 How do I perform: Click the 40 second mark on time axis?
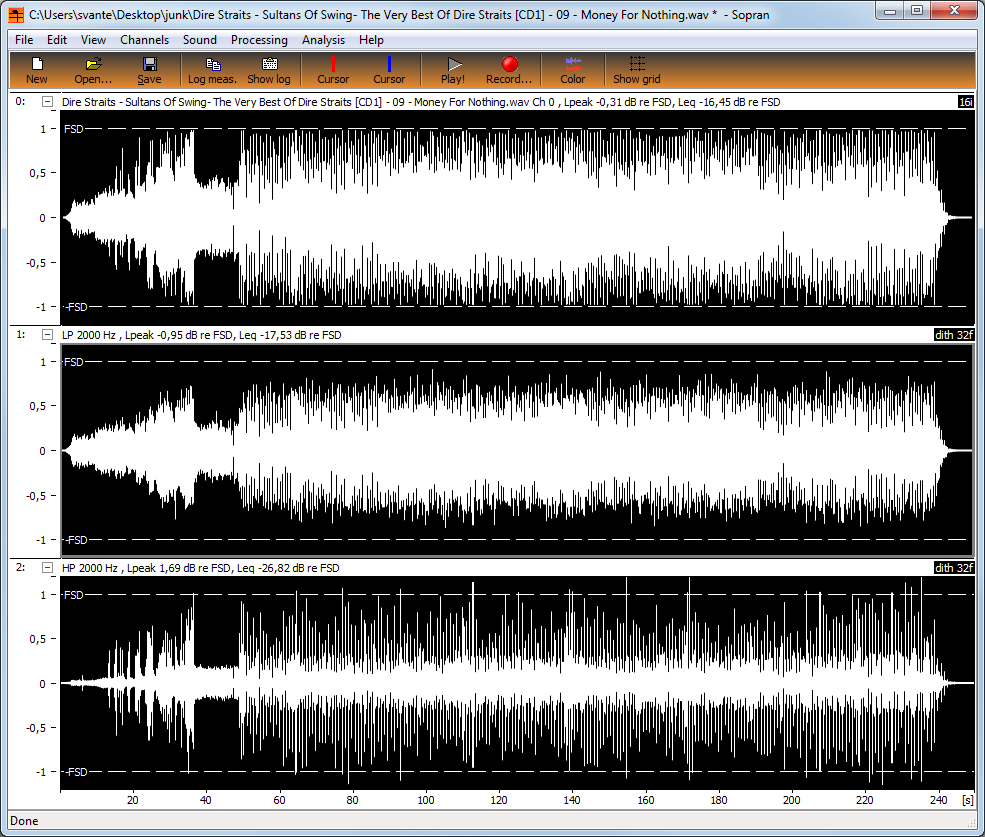click(205, 800)
